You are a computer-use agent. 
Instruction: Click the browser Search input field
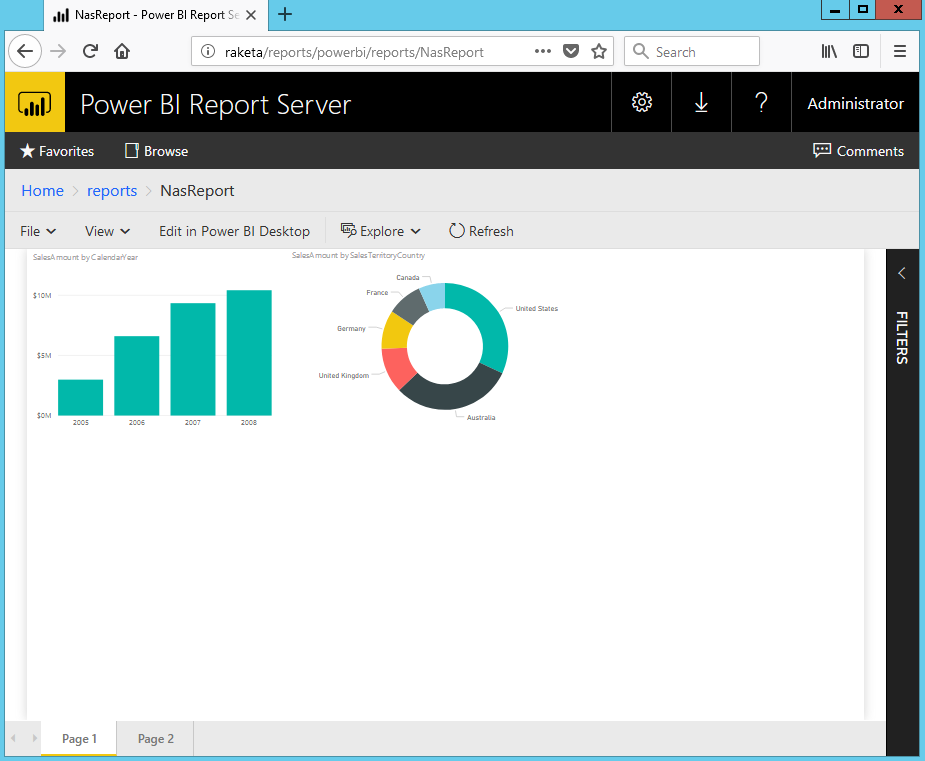[691, 51]
